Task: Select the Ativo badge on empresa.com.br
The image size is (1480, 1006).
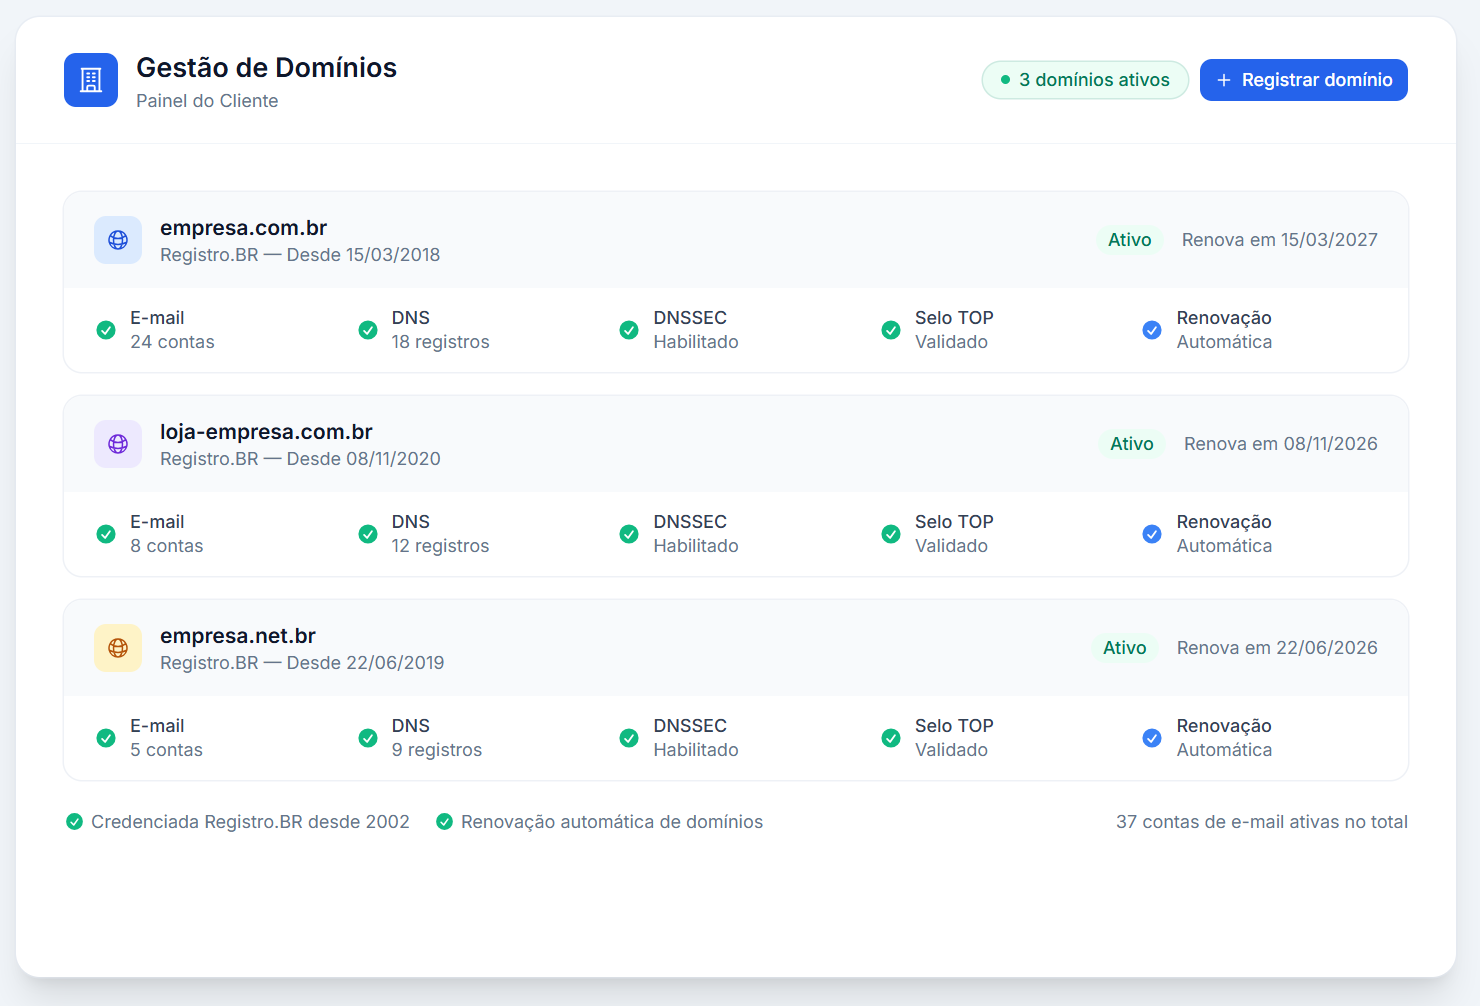Action: point(1129,240)
